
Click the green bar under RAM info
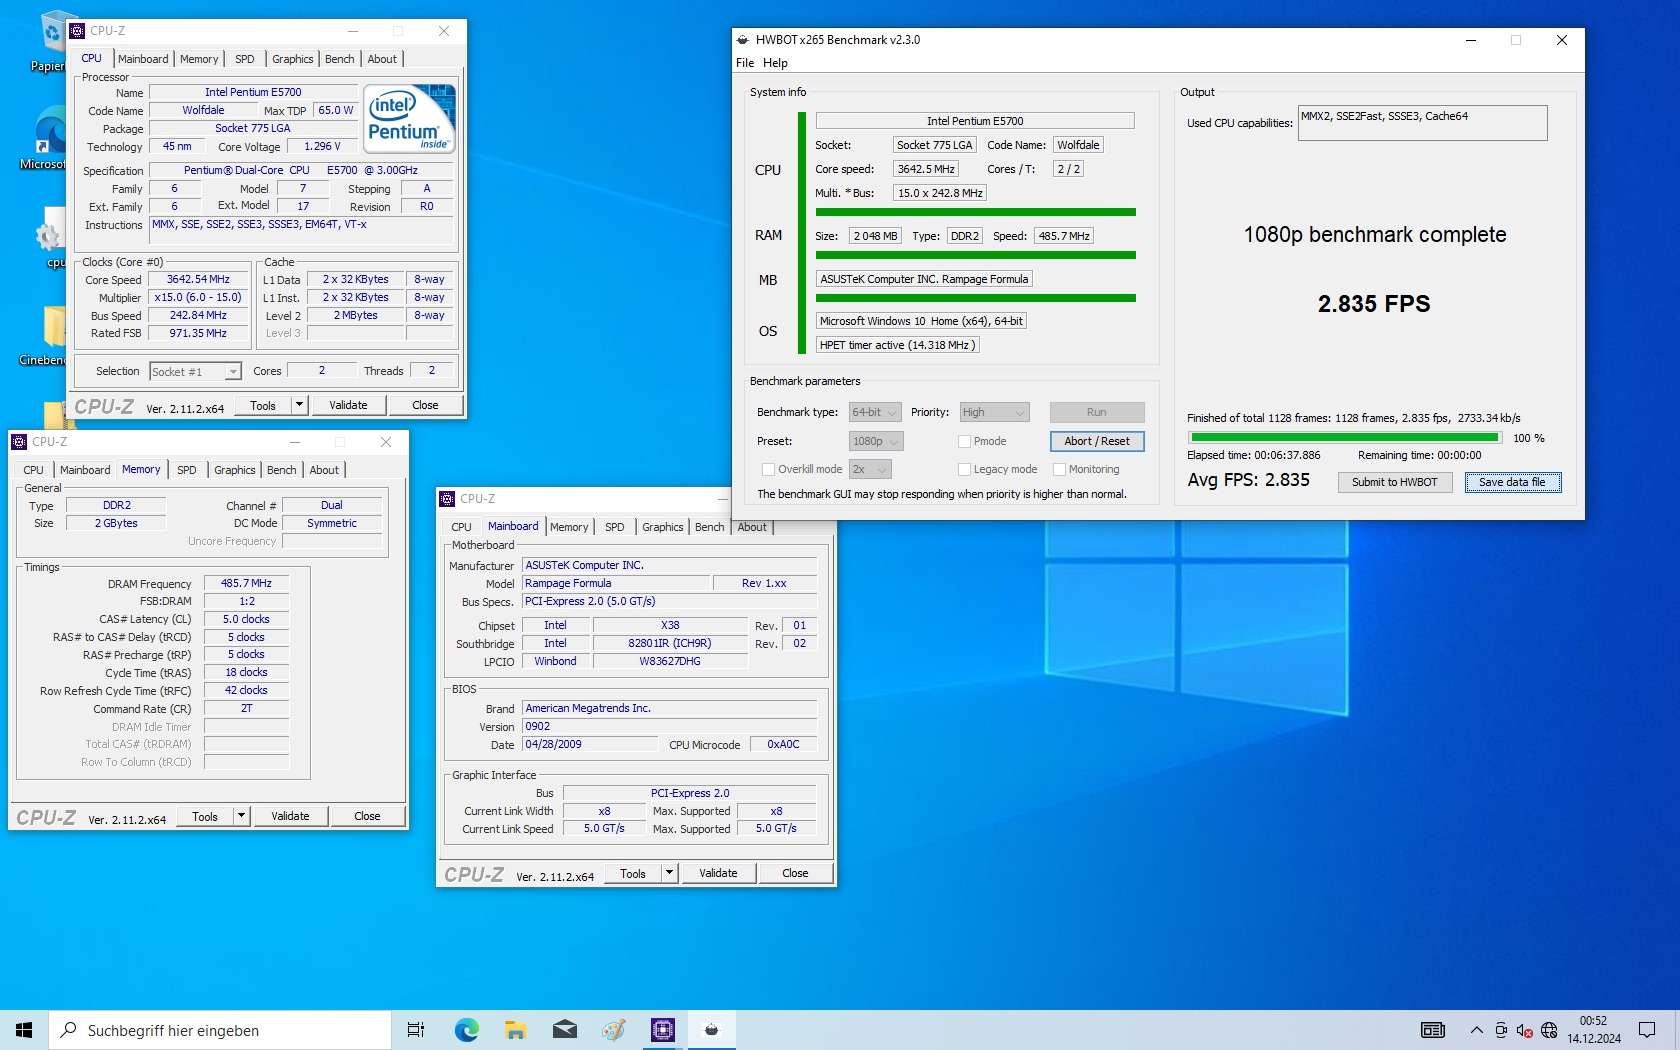pos(975,255)
